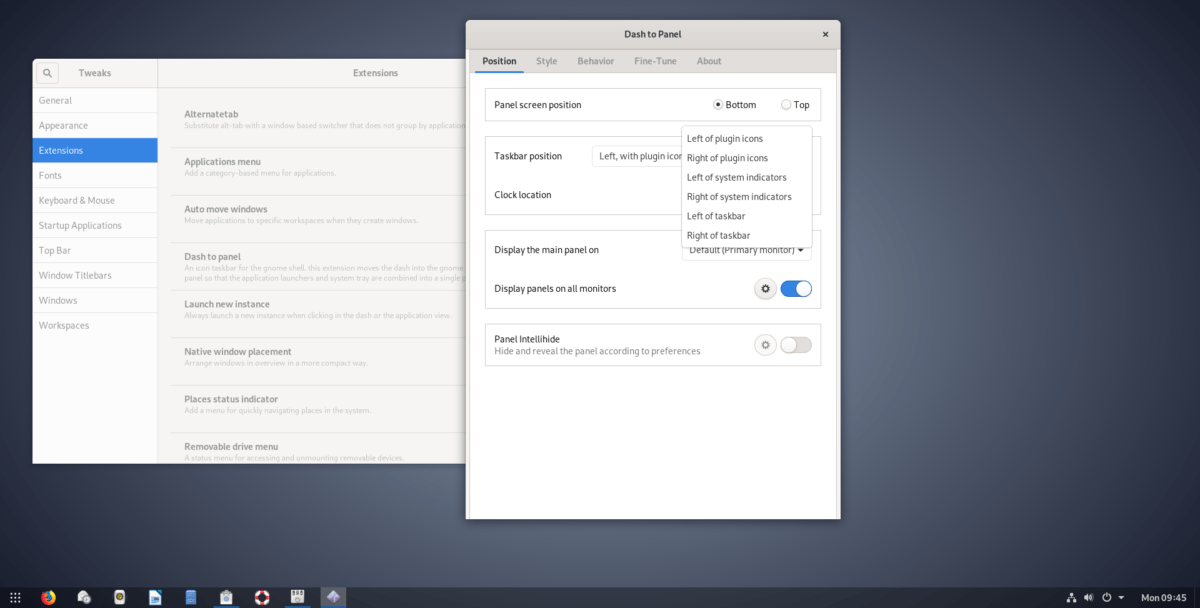Click the network icon in the system tray

point(1071,596)
